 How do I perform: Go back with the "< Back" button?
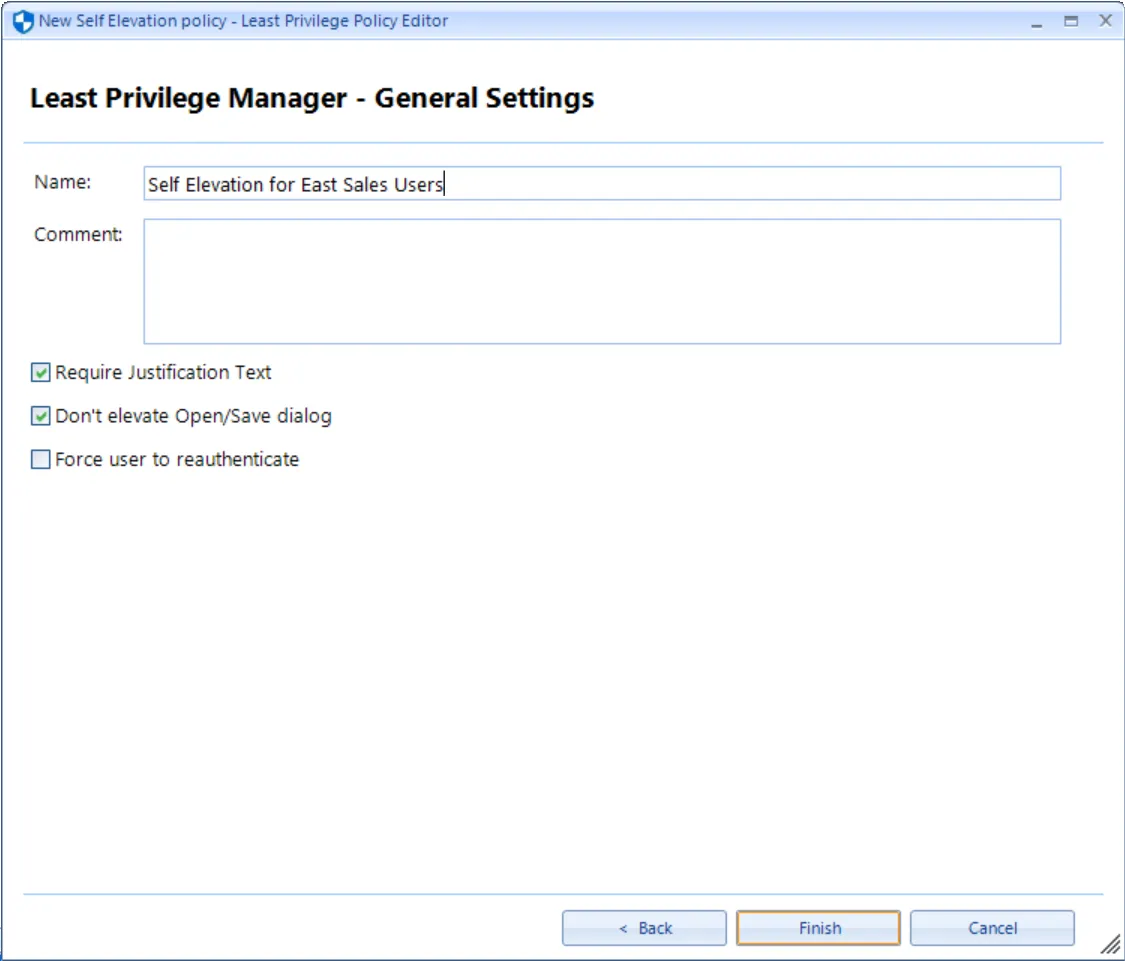click(644, 927)
